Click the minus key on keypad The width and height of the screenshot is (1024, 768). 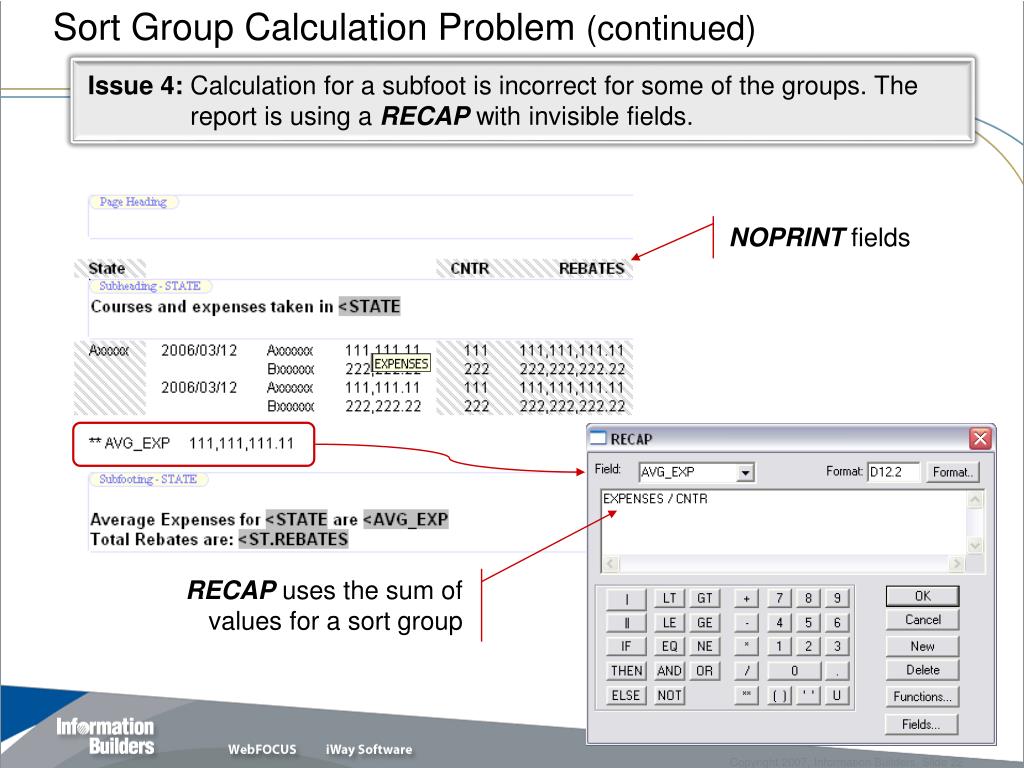click(746, 622)
